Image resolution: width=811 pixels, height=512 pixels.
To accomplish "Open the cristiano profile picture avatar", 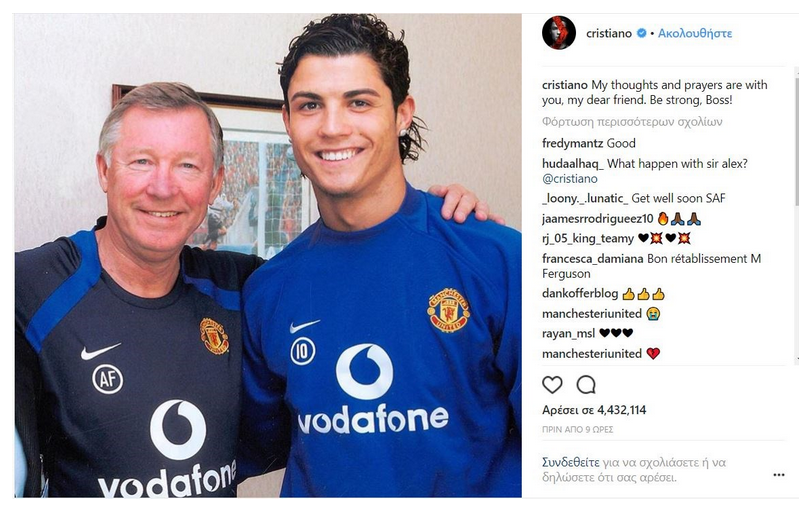I will (559, 33).
